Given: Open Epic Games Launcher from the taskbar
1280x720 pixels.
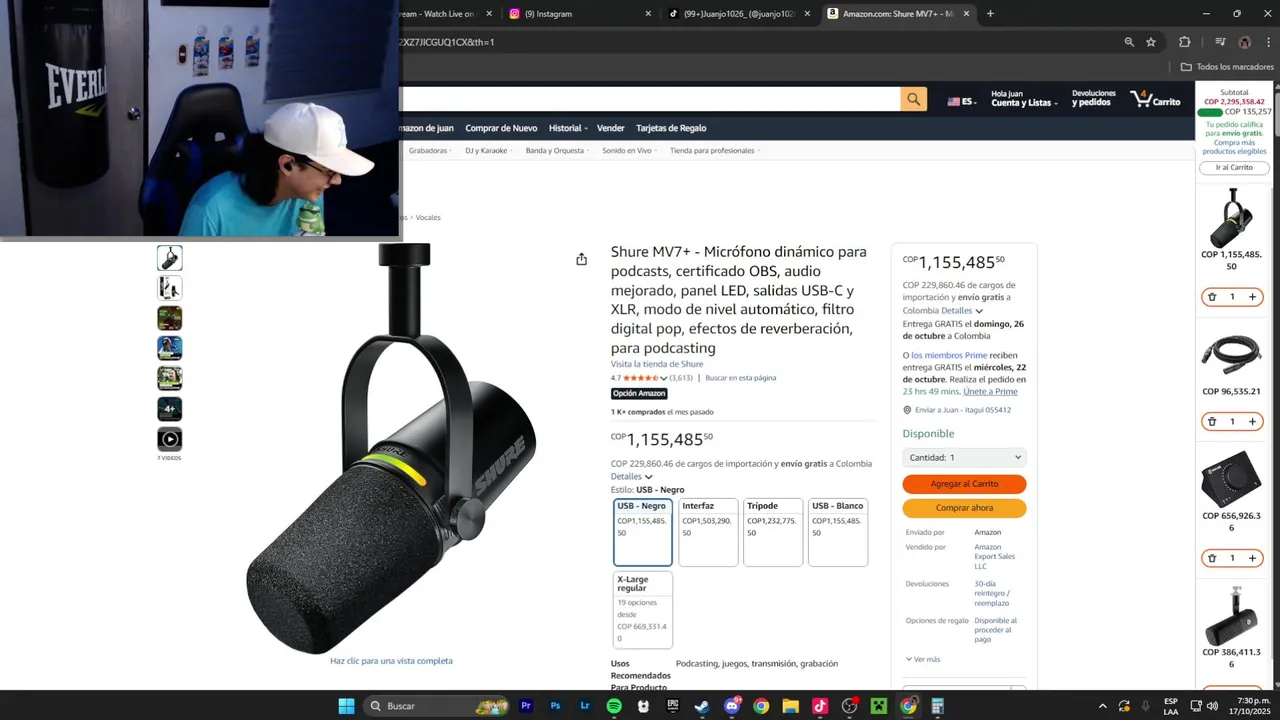Looking at the screenshot, I should click(673, 706).
